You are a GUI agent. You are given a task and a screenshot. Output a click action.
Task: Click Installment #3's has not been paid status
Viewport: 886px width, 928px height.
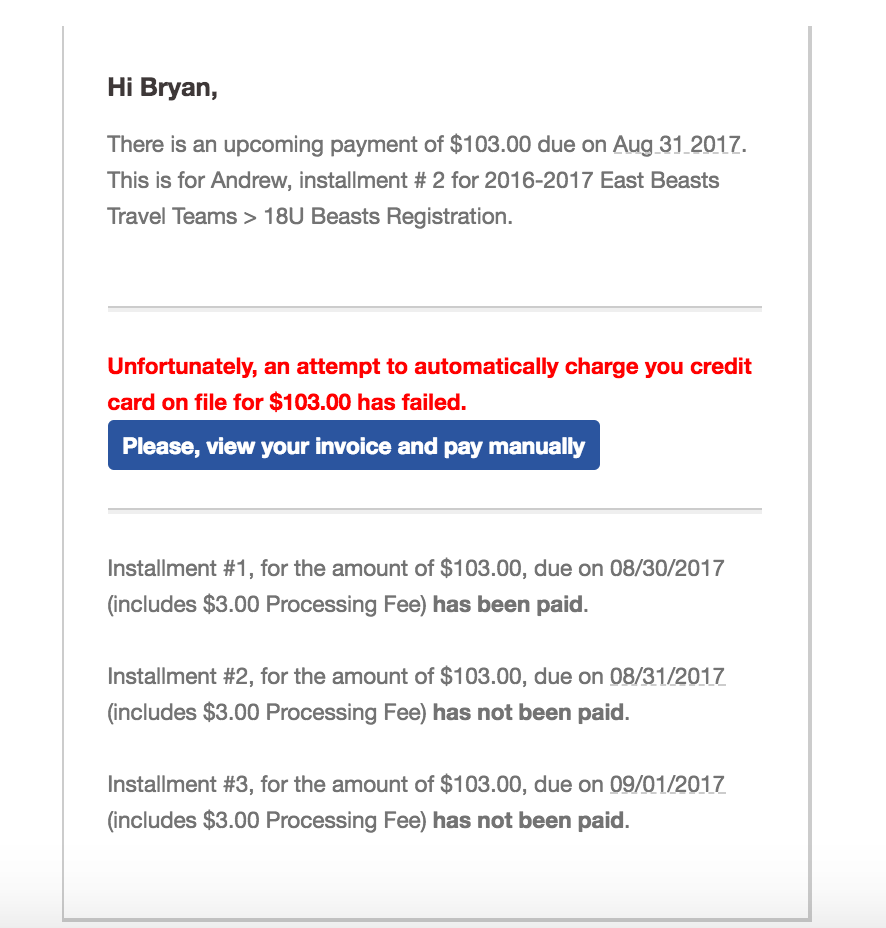(x=529, y=820)
